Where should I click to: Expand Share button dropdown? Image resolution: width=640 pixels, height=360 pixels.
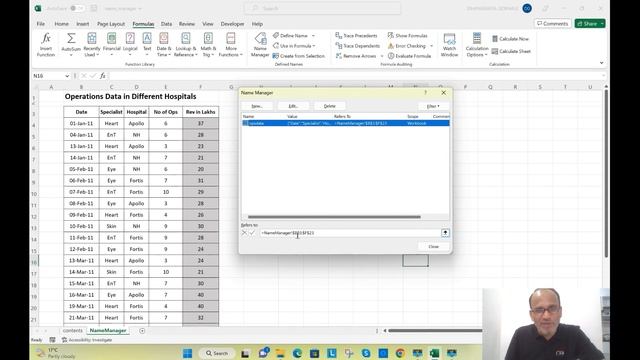[x=602, y=24]
